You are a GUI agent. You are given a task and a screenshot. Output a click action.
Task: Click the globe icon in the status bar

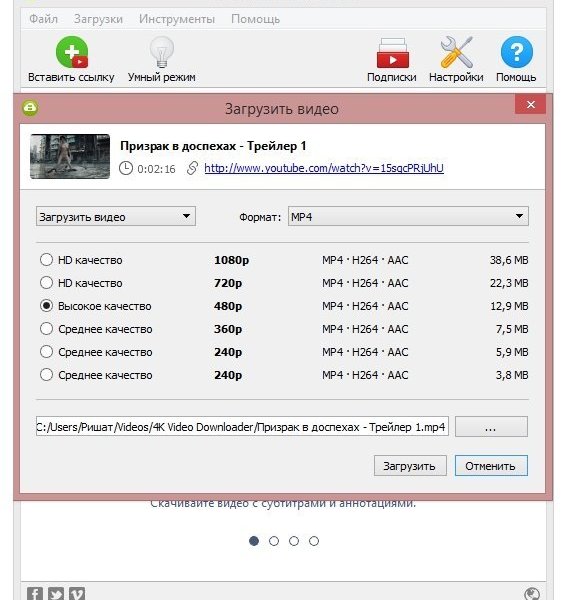coord(532,593)
